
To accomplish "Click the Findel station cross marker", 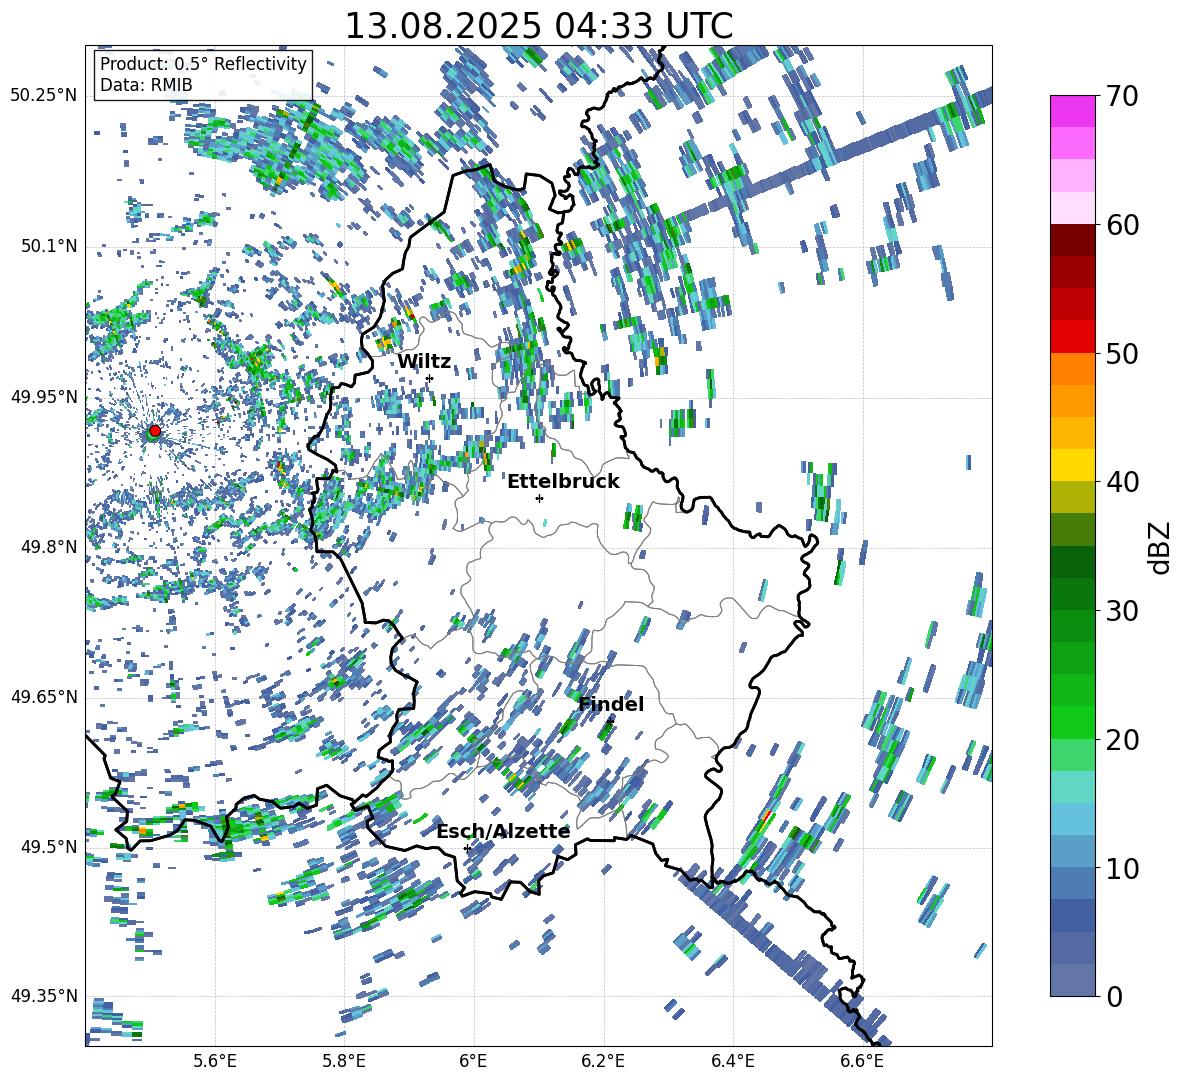I will [x=610, y=722].
